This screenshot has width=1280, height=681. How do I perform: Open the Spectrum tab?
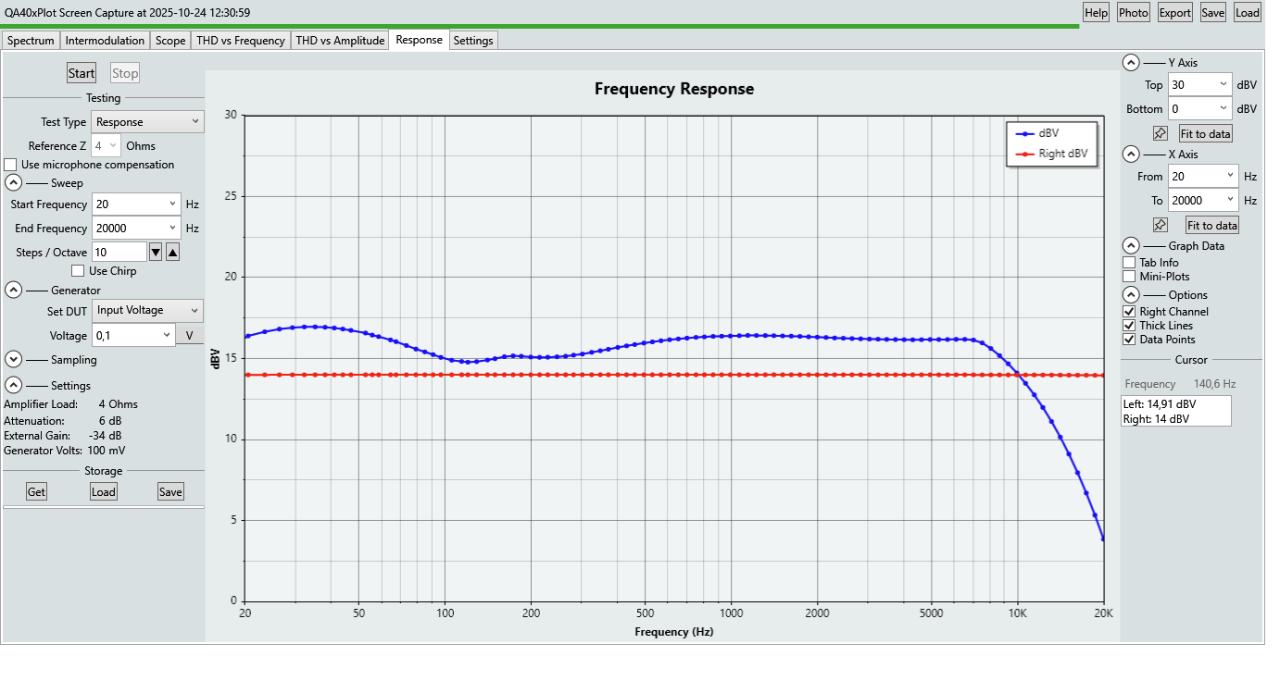pyautogui.click(x=30, y=41)
